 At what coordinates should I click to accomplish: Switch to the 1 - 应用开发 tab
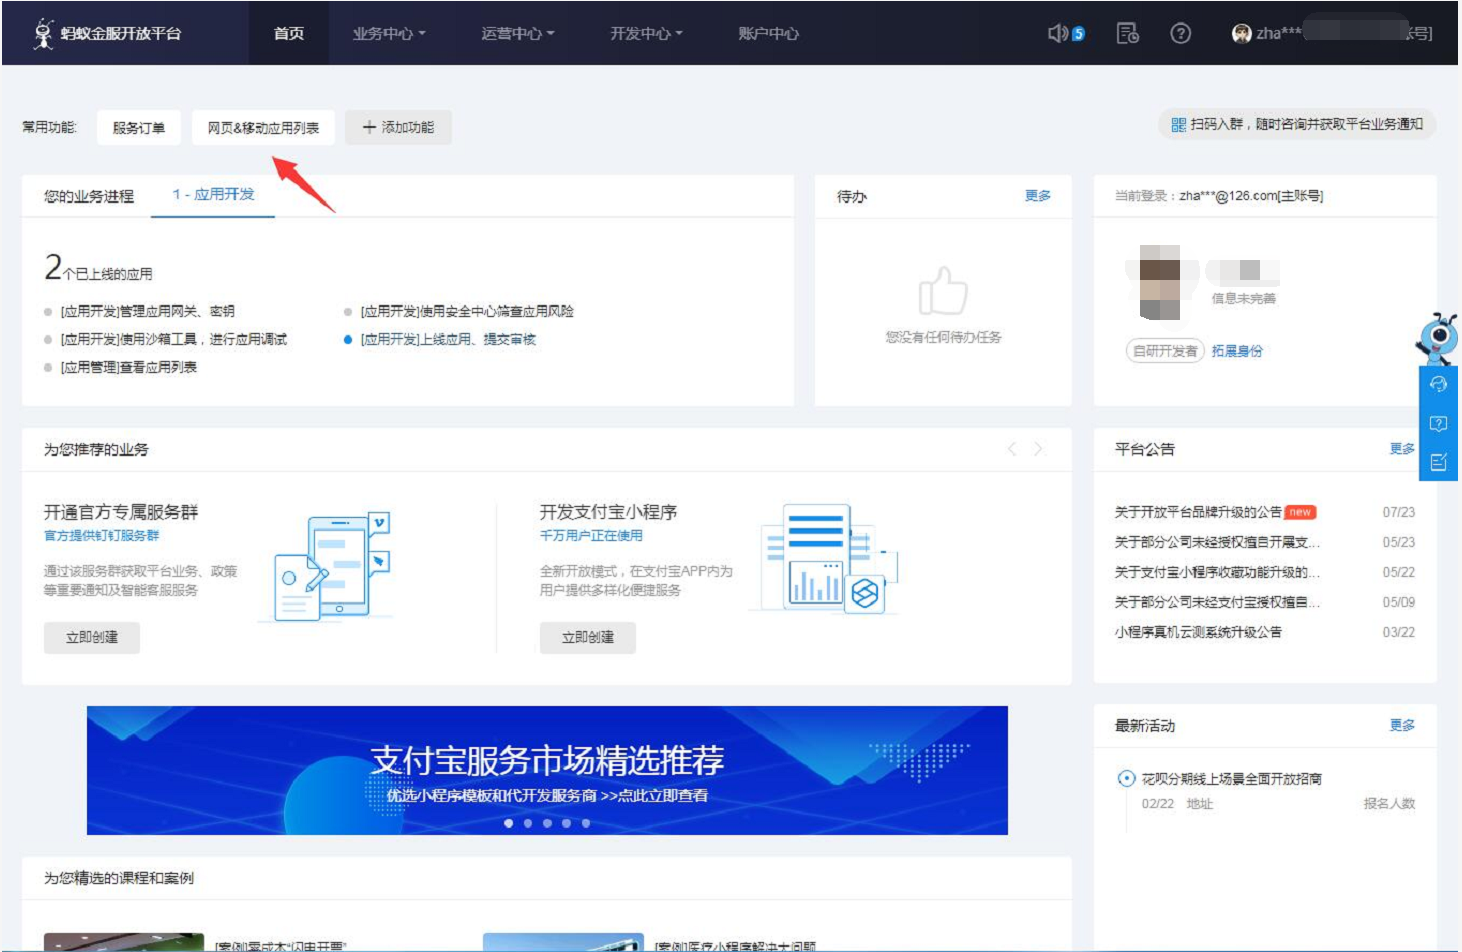(213, 195)
